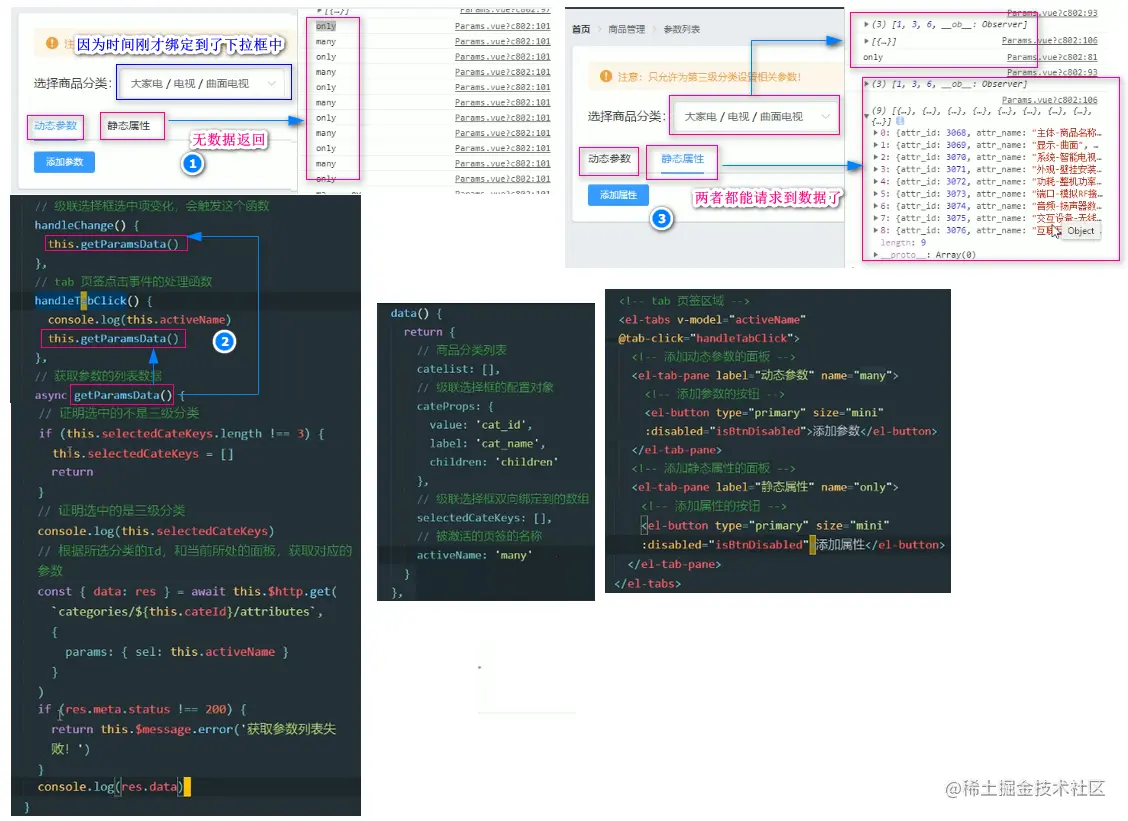Click catelist: [] in data block
Screen dimensions: 1128x821
(x=458, y=369)
